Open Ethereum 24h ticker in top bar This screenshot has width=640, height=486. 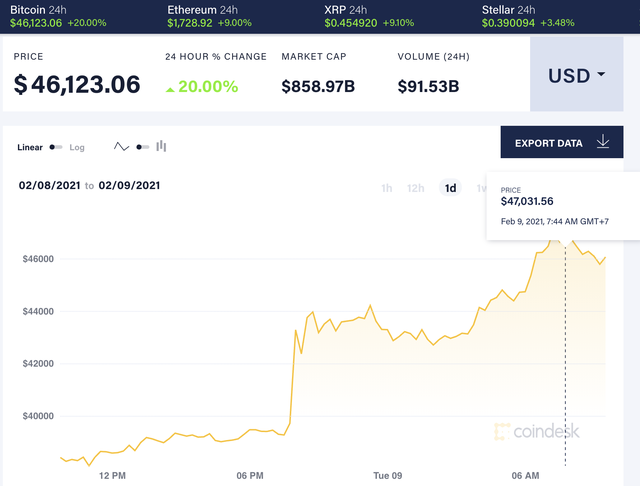[x=209, y=16]
